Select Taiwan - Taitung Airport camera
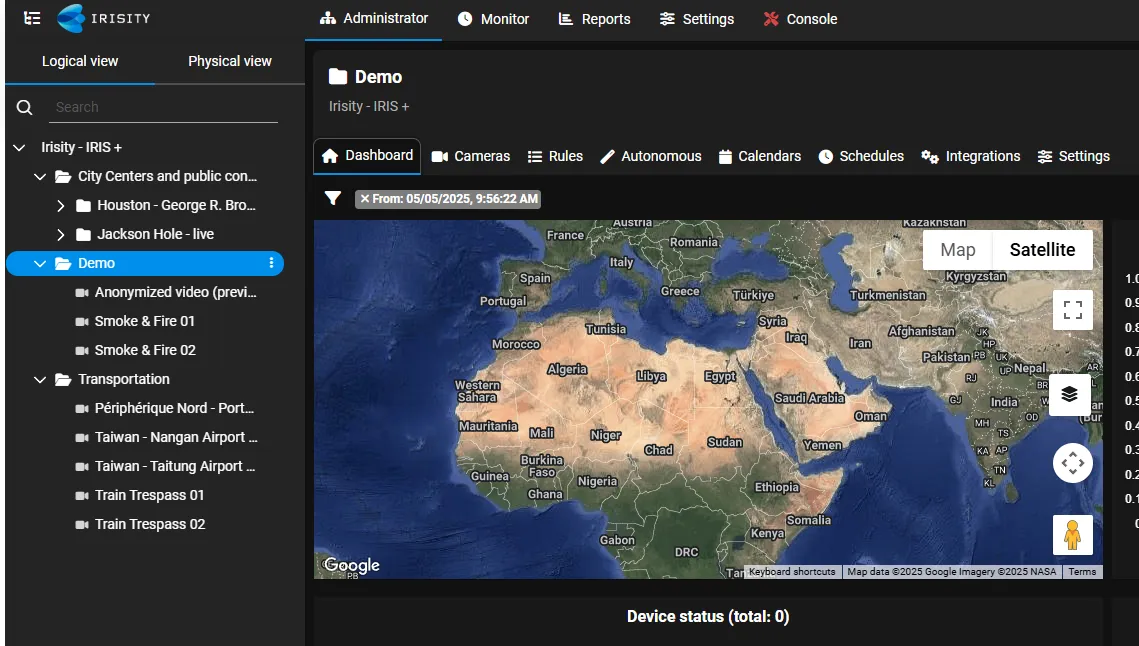This screenshot has height=646, width=1139. click(175, 467)
